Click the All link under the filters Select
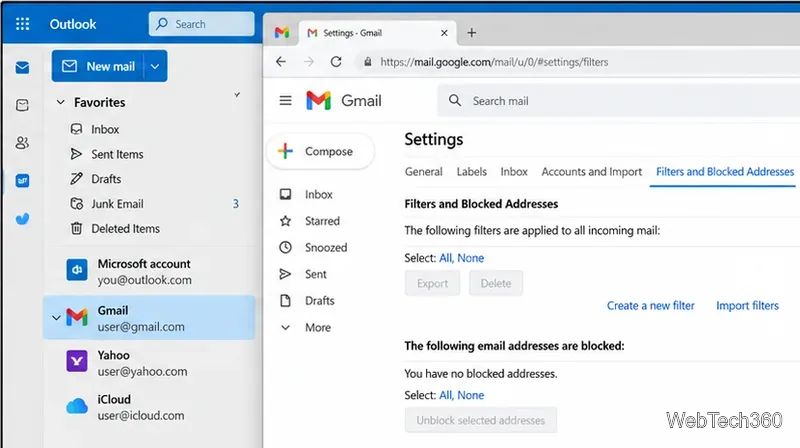This screenshot has height=448, width=800. [x=445, y=258]
